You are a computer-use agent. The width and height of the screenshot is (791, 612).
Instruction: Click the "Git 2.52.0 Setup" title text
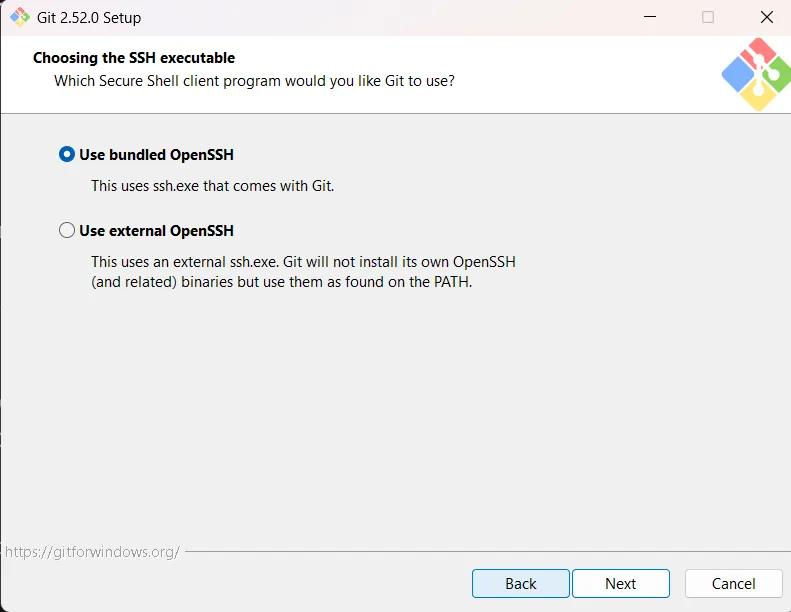(x=89, y=18)
